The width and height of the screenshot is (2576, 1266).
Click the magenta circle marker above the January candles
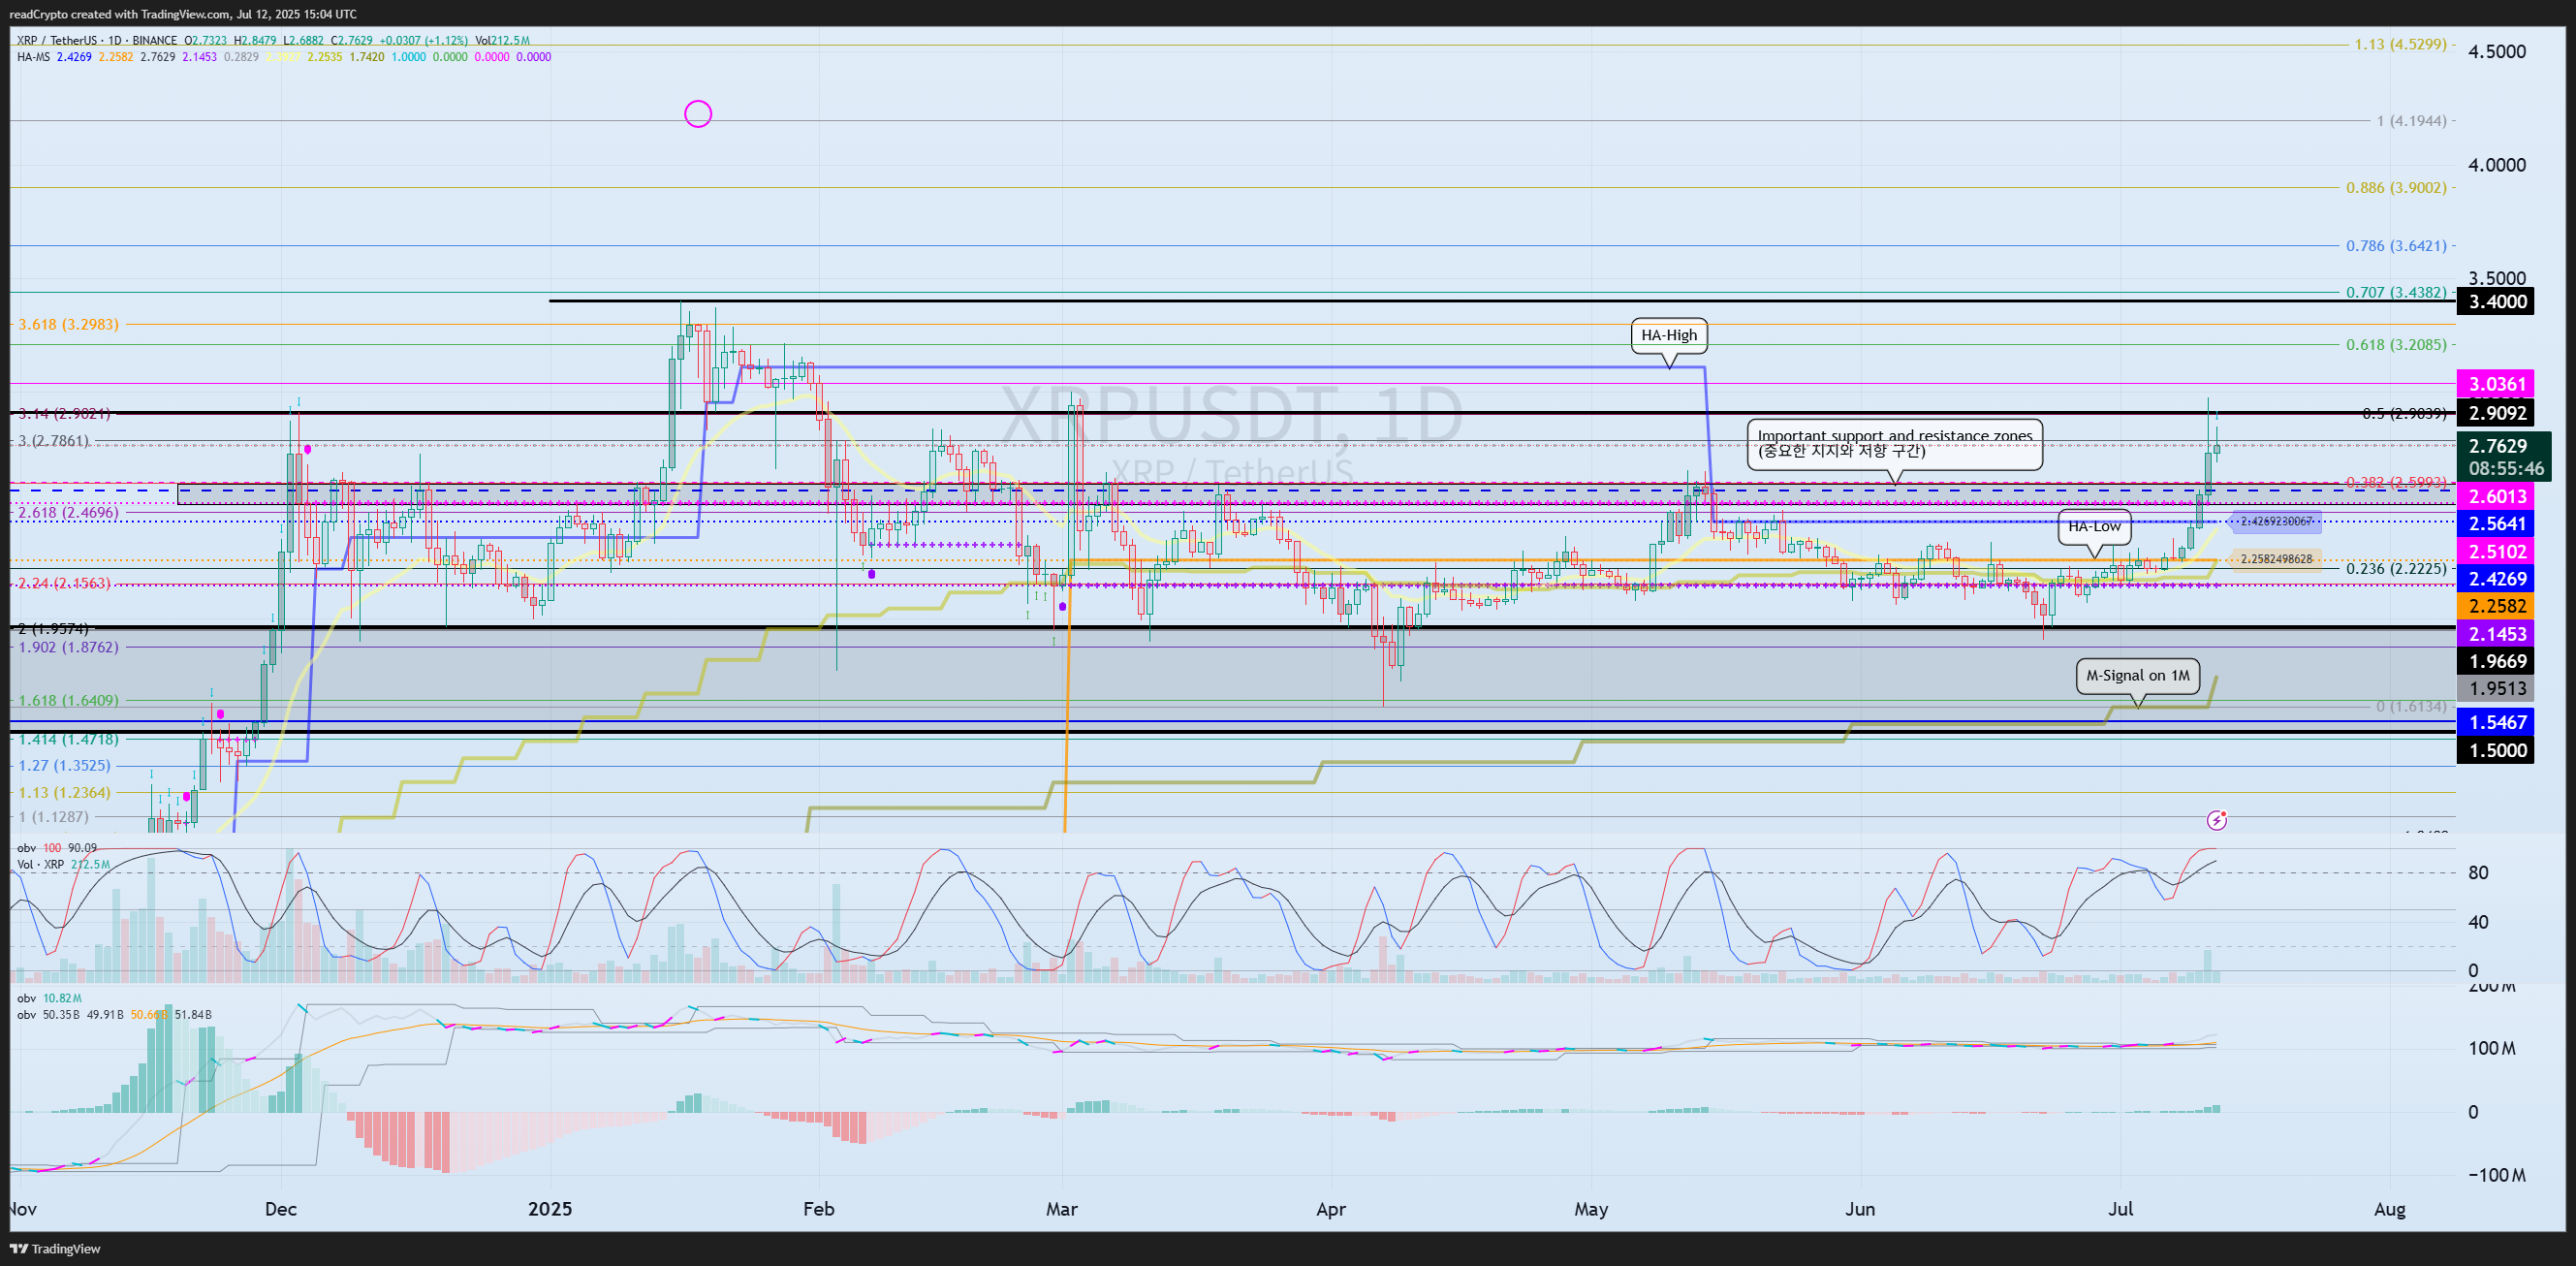(698, 114)
